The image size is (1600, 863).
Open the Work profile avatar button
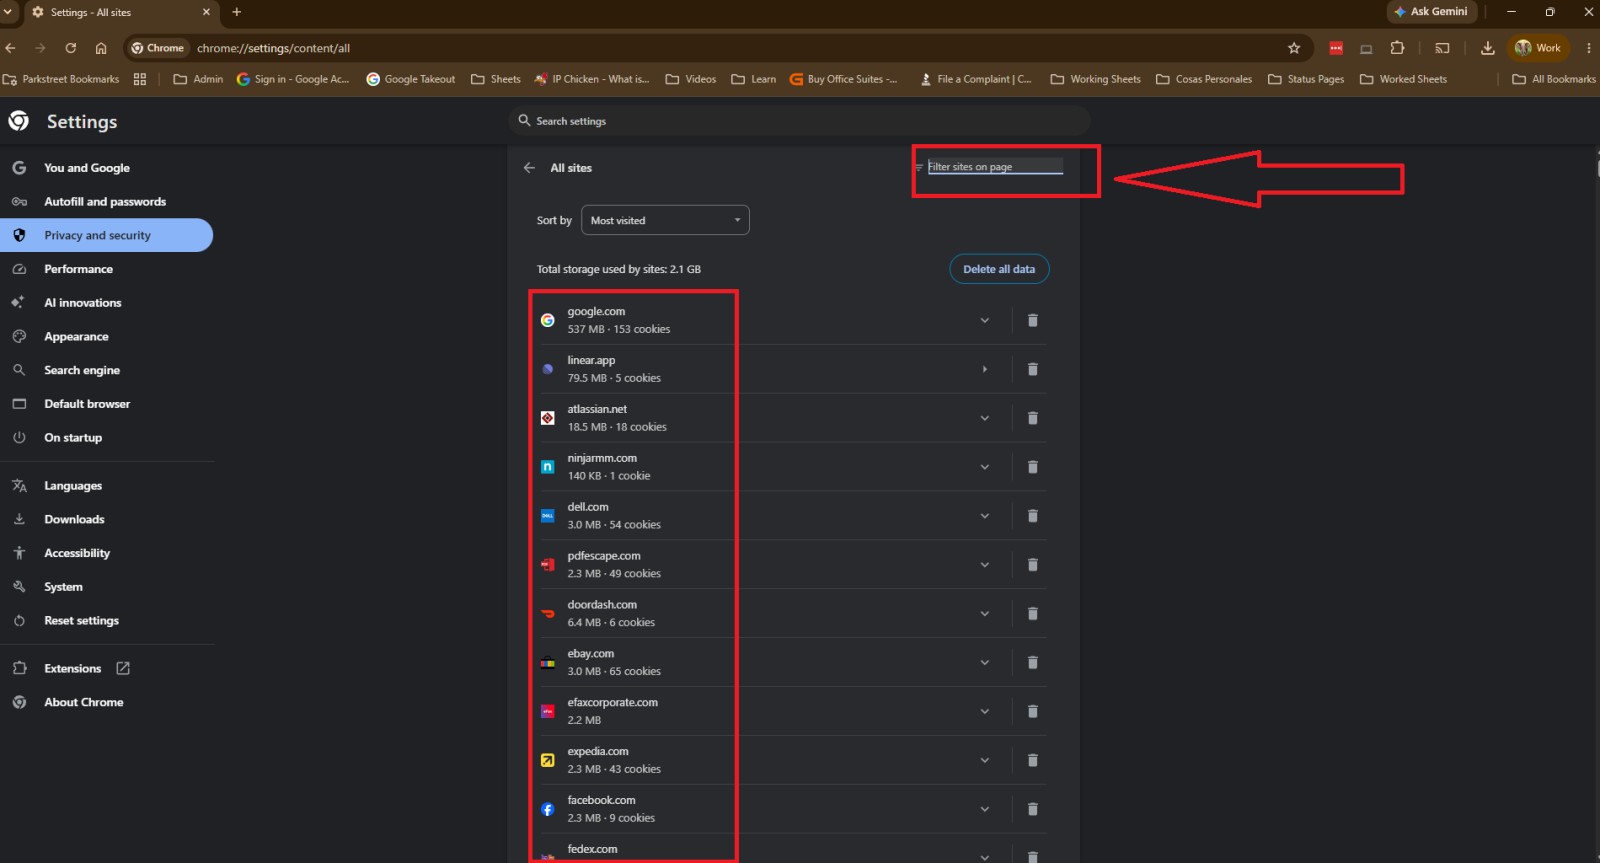coord(1538,48)
